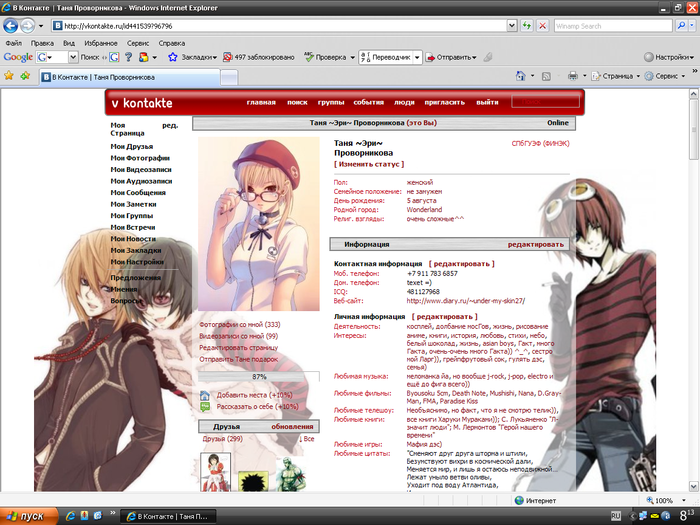Screen dimensions: 700x525
Task: Open the zoom level 100% dropdown
Action: tap(683, 500)
